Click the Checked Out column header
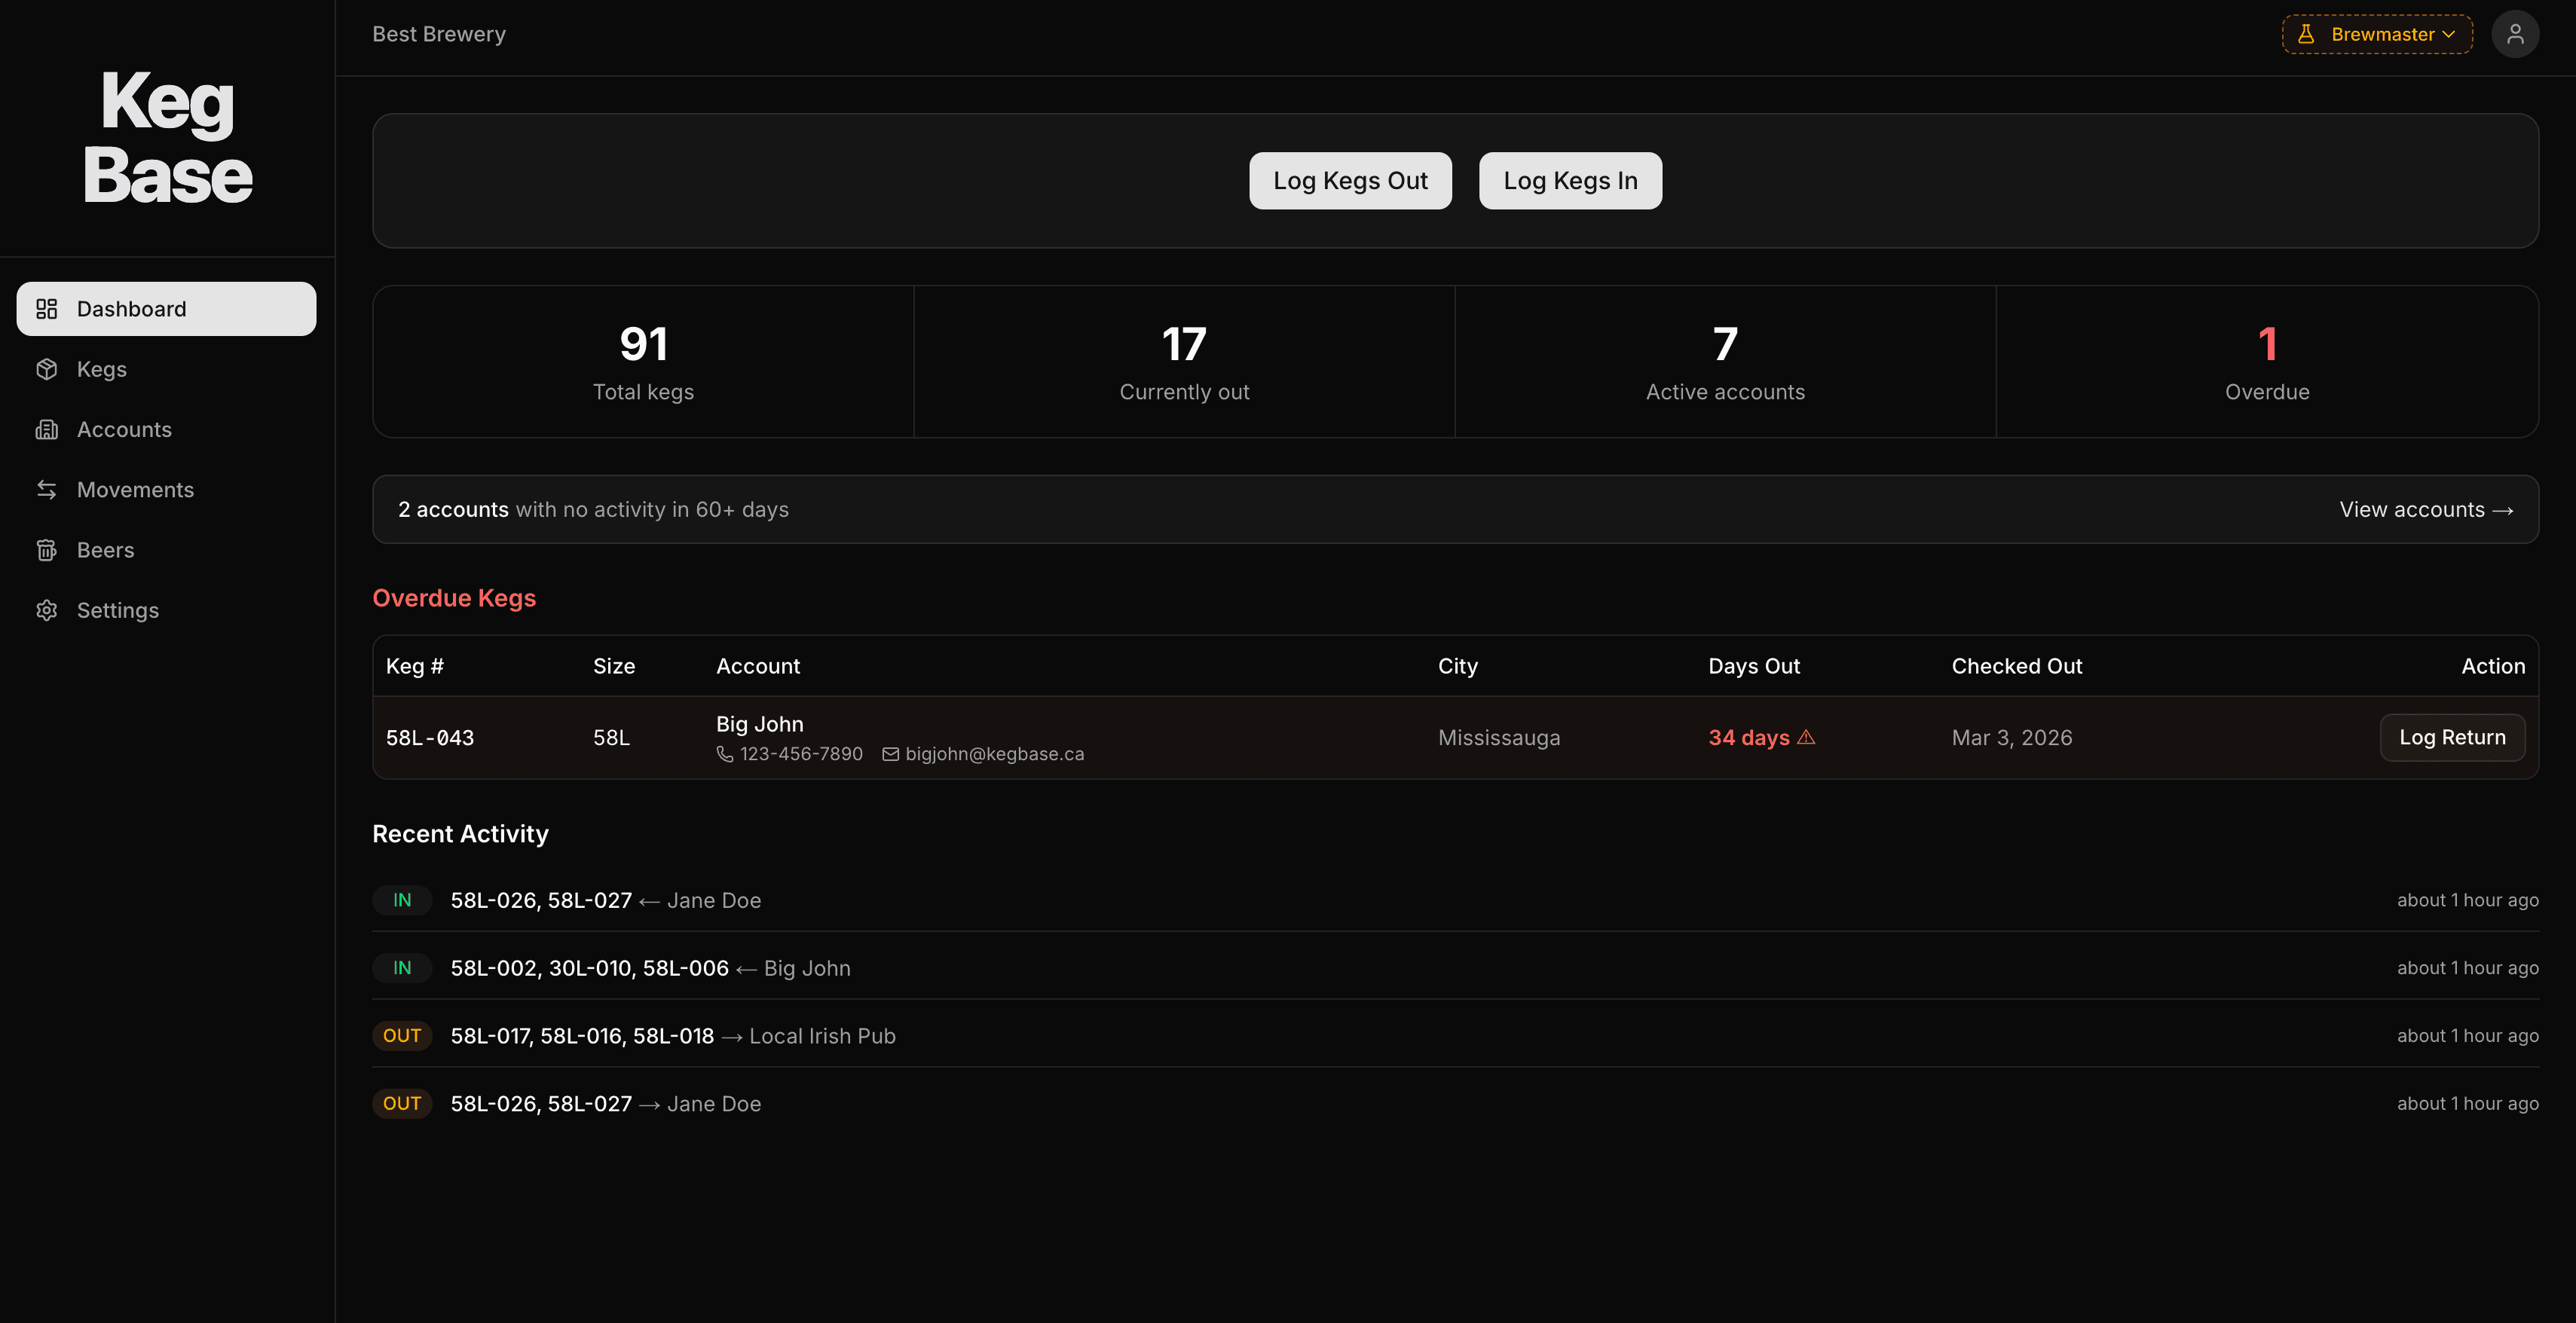Image resolution: width=2576 pixels, height=1323 pixels. 2017,666
